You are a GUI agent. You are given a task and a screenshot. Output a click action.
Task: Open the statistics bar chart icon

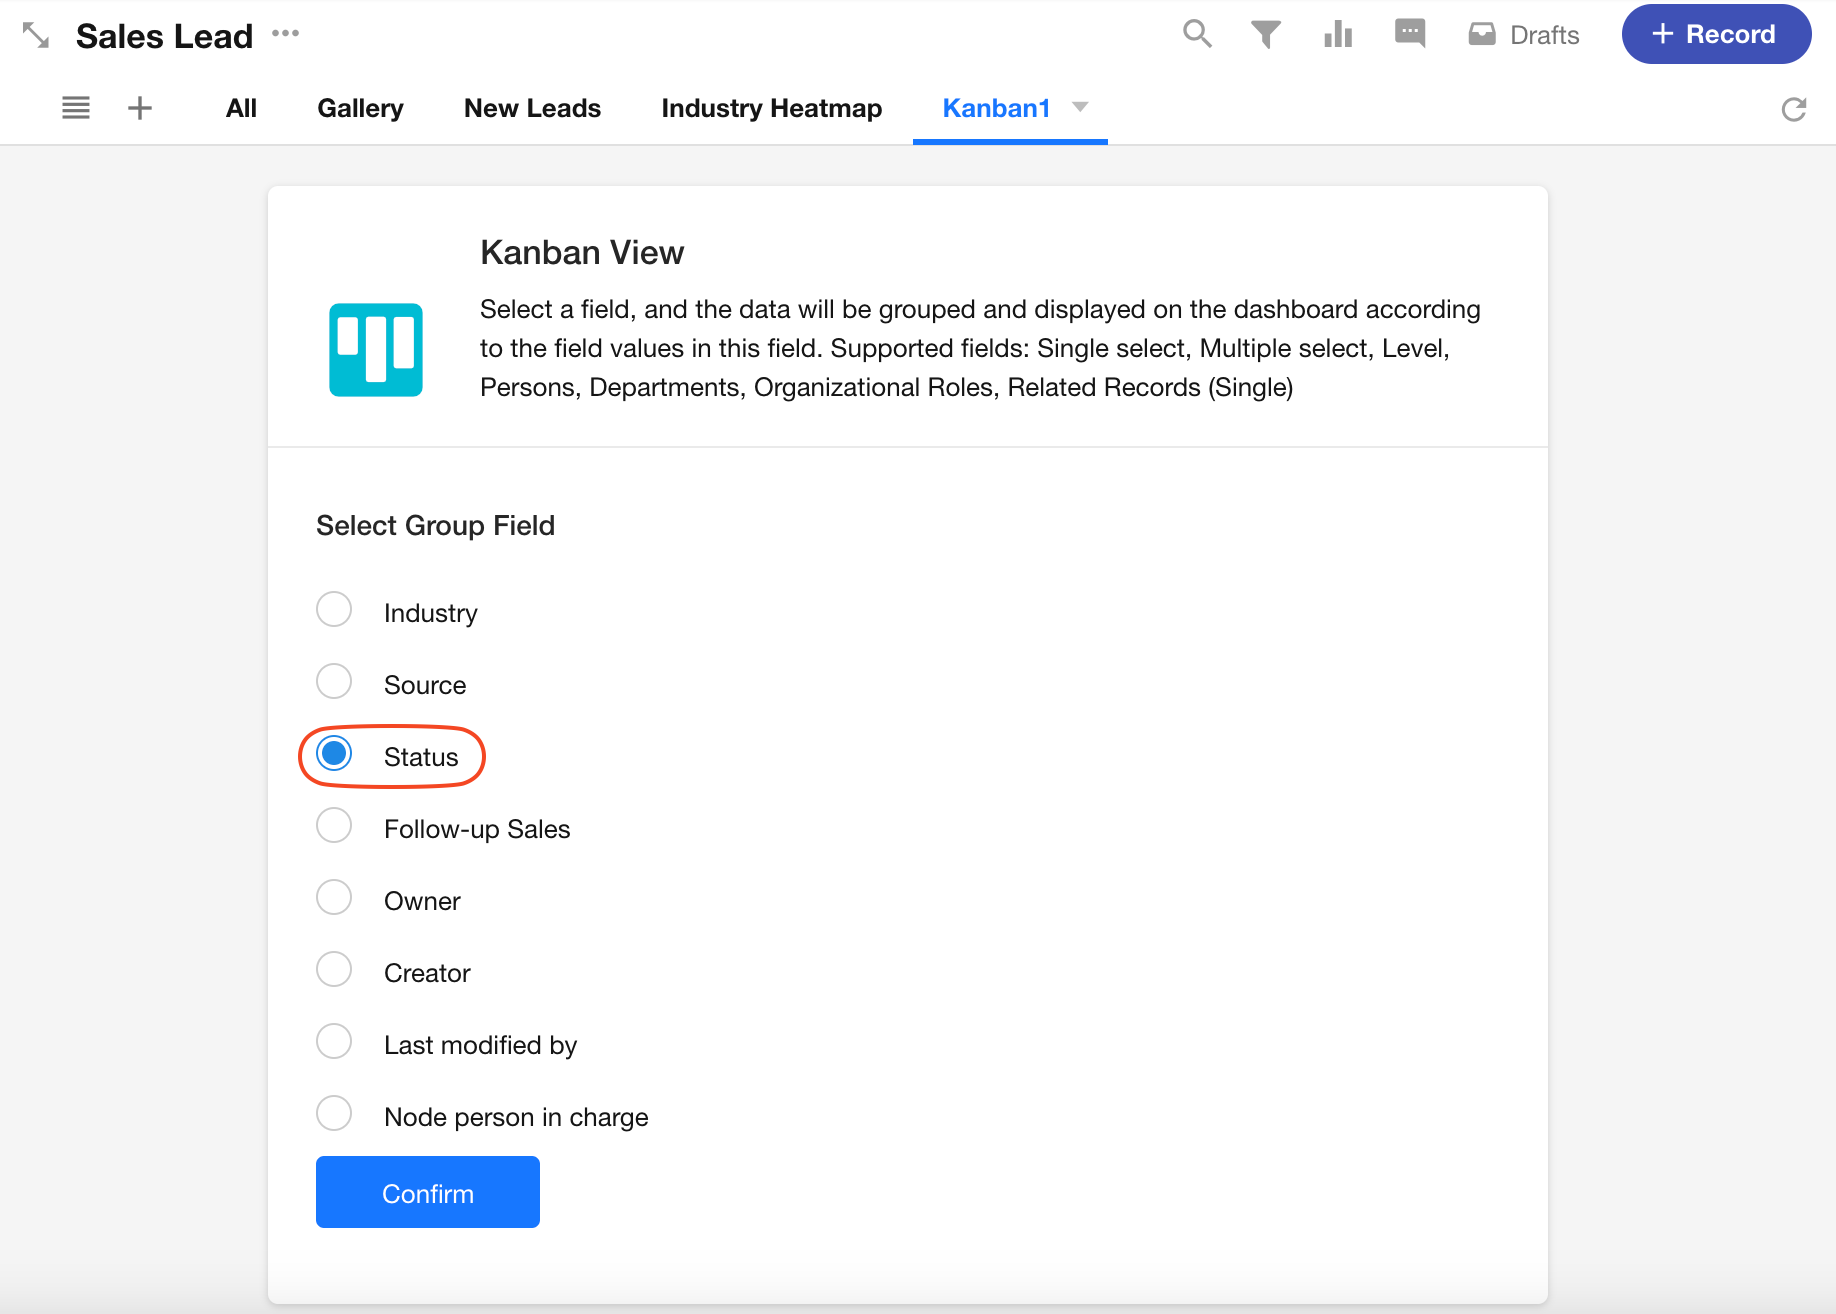coord(1337,34)
